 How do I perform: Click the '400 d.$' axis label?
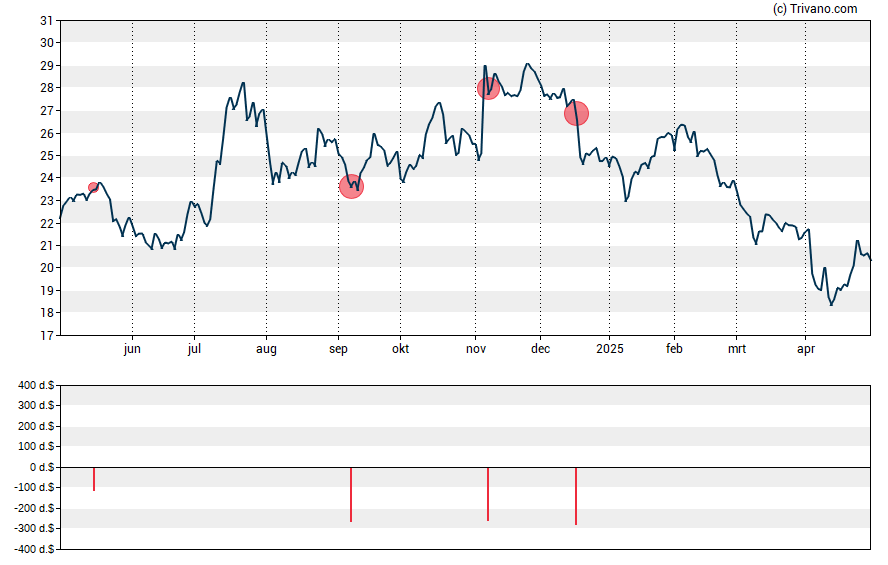click(x=36, y=386)
